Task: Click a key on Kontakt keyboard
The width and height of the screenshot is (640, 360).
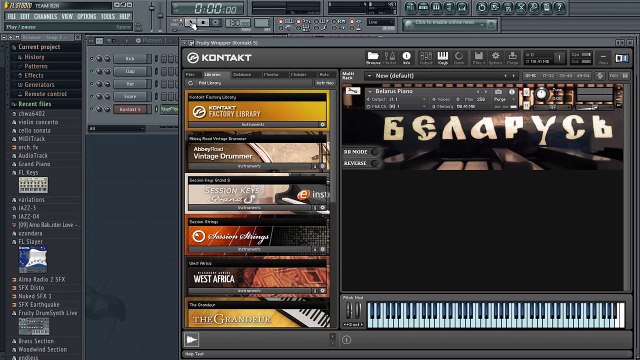Action: click(496, 315)
